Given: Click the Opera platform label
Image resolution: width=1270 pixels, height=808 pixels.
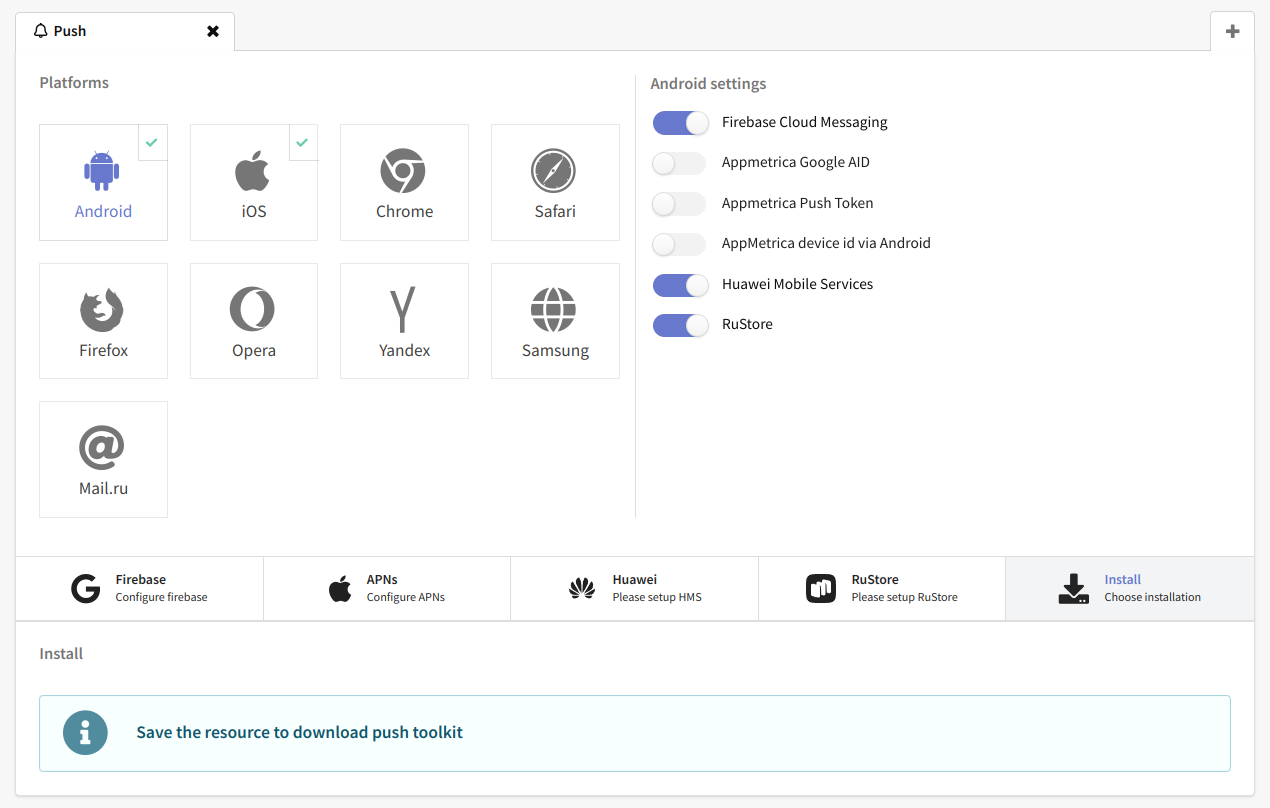Looking at the screenshot, I should (x=254, y=351).
